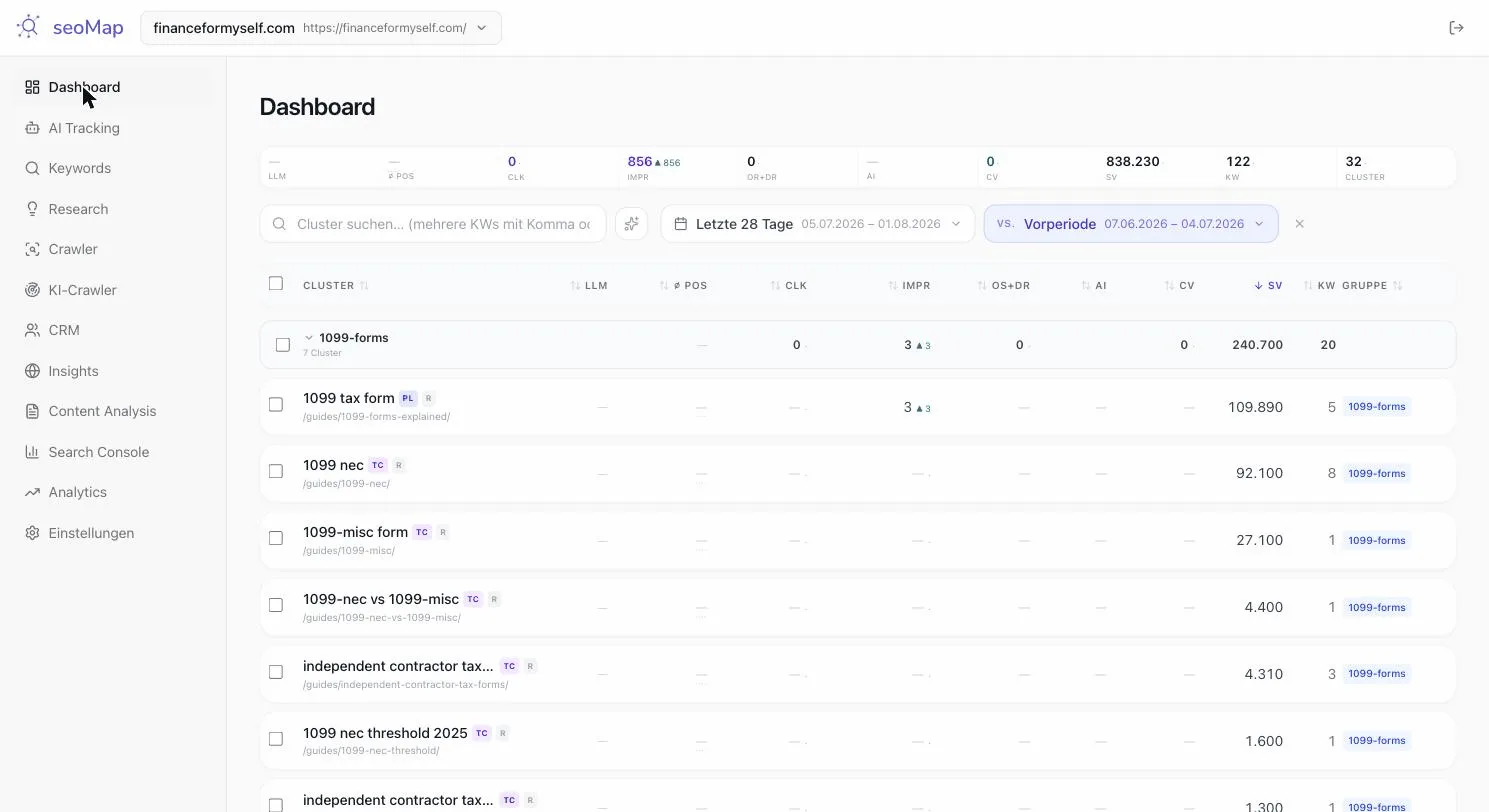The height and width of the screenshot is (812, 1489).
Task: Remove comparison period with the X icon
Action: tap(1299, 224)
